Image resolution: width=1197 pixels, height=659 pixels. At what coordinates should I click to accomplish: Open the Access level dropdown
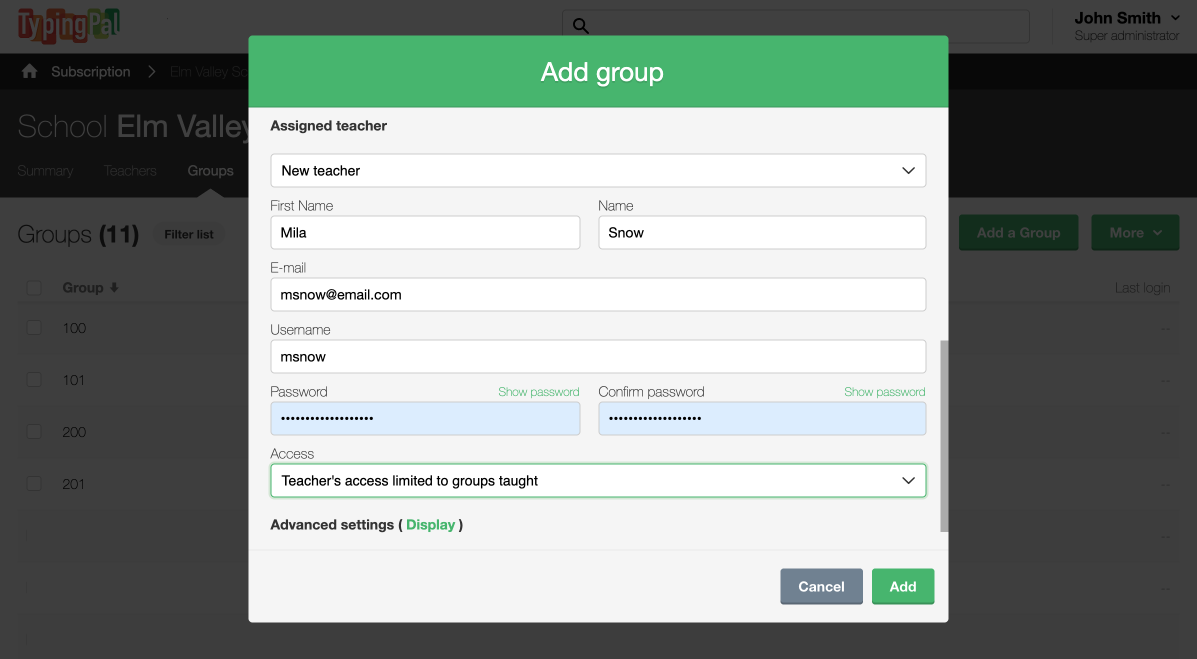(x=598, y=481)
